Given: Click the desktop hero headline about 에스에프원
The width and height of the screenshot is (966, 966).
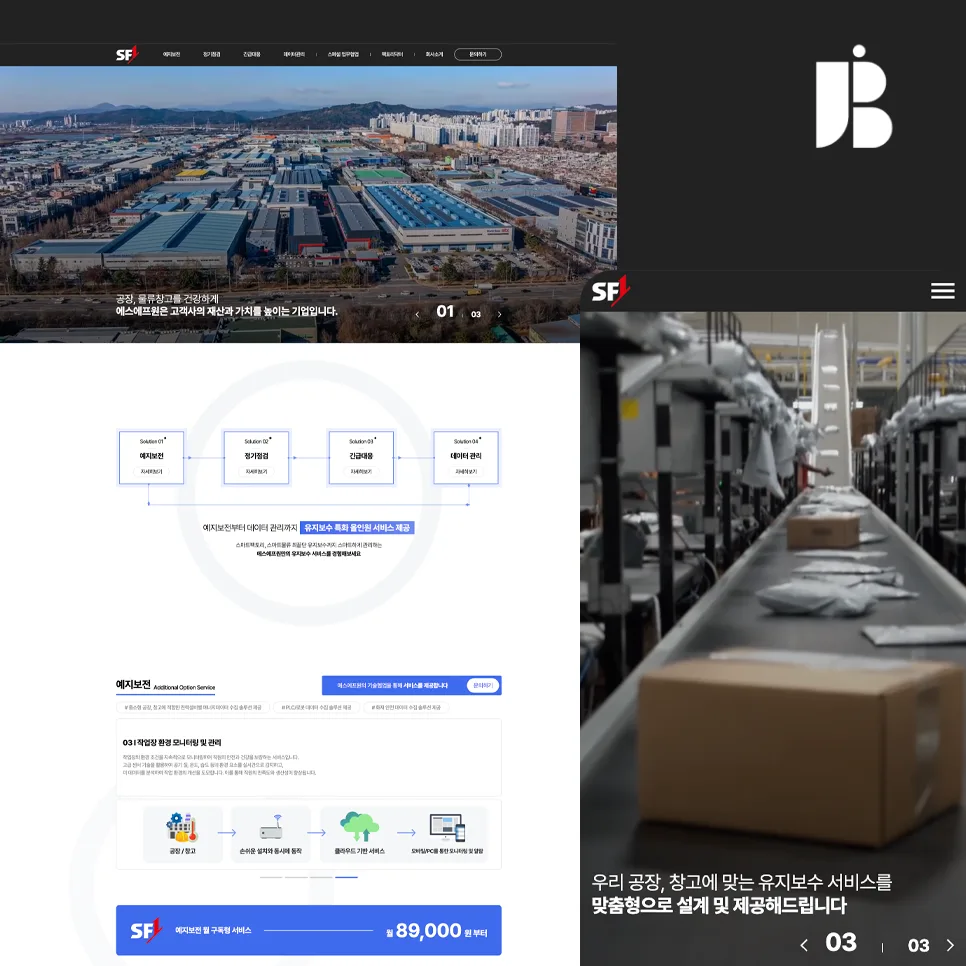Looking at the screenshot, I should click(x=227, y=311).
